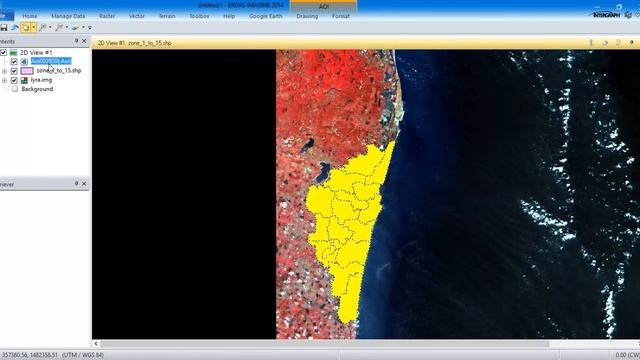The height and width of the screenshot is (360, 640).
Task: Click the horizontal scrollbar left arrow
Action: pyautogui.click(x=96, y=344)
